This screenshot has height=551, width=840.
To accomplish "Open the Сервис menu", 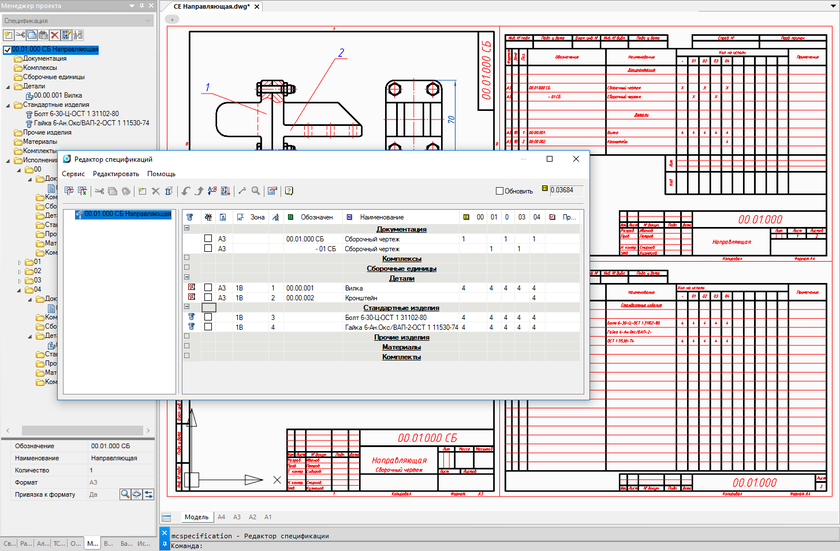I will tap(73, 174).
